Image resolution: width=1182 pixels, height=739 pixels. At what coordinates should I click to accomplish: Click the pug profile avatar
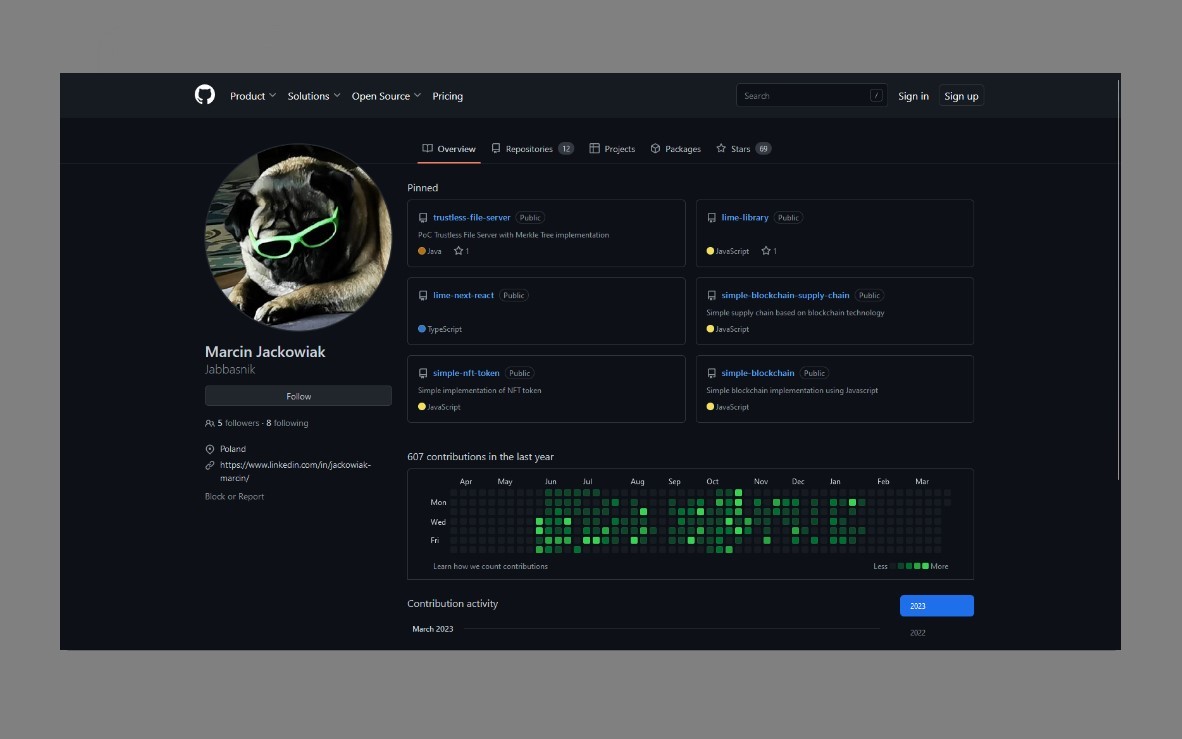[298, 237]
